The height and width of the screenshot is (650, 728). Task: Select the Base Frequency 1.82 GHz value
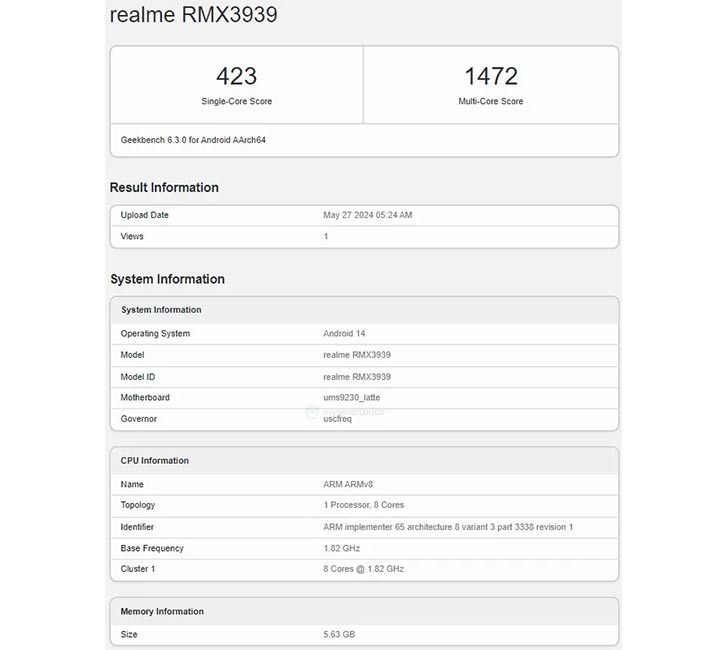tap(342, 548)
